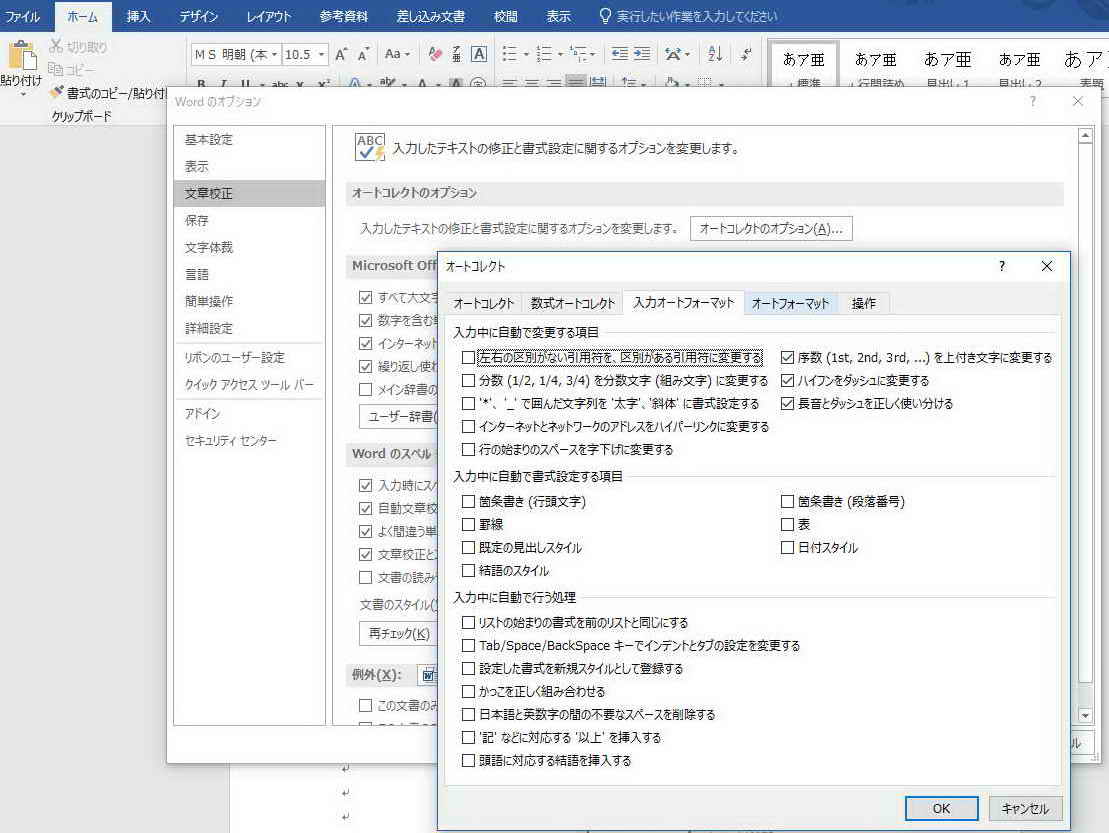Image resolution: width=1109 pixels, height=833 pixels.
Task: Click the Sort A-Z icon
Action: [715, 54]
